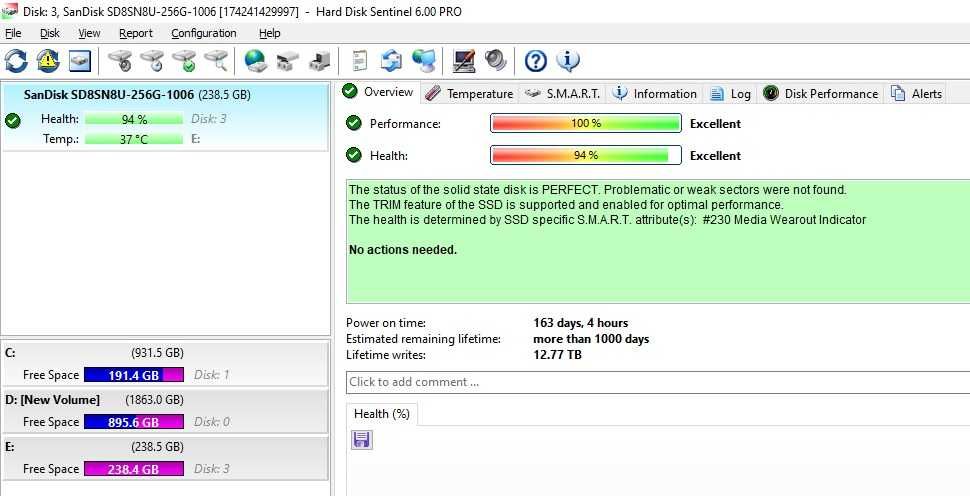Click the D: free space 895.6 GB bar
The image size is (970, 496).
click(x=134, y=422)
